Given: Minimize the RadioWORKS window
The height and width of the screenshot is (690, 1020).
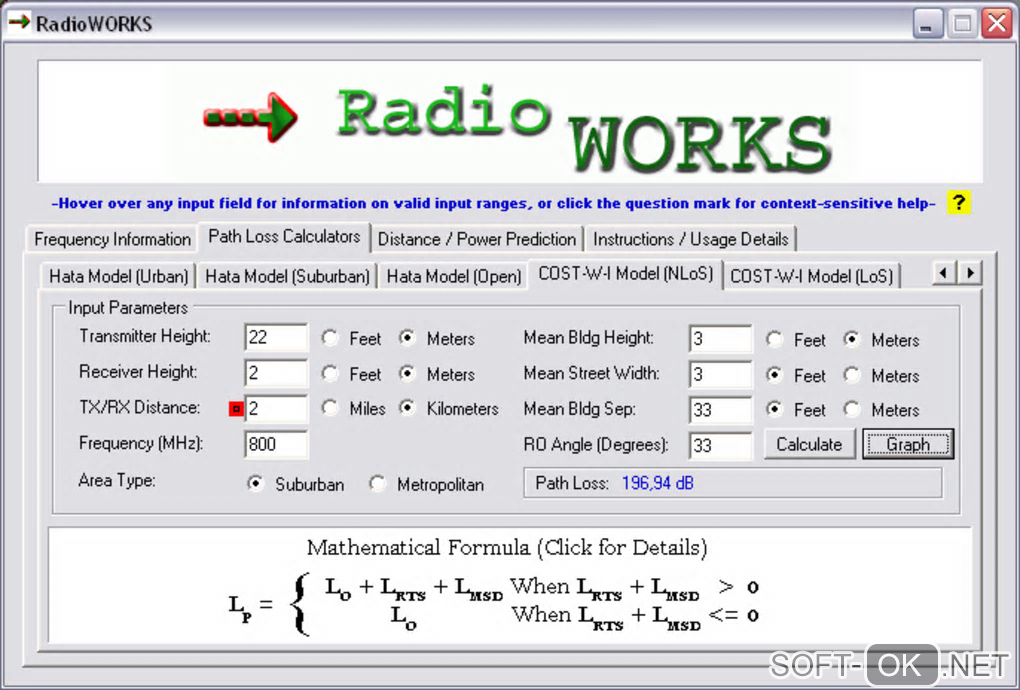Looking at the screenshot, I should pyautogui.click(x=928, y=24).
